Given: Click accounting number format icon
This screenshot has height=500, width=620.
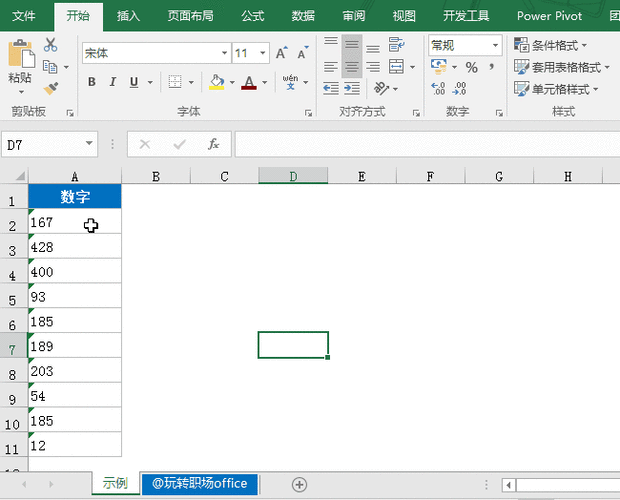Looking at the screenshot, I should pos(439,66).
